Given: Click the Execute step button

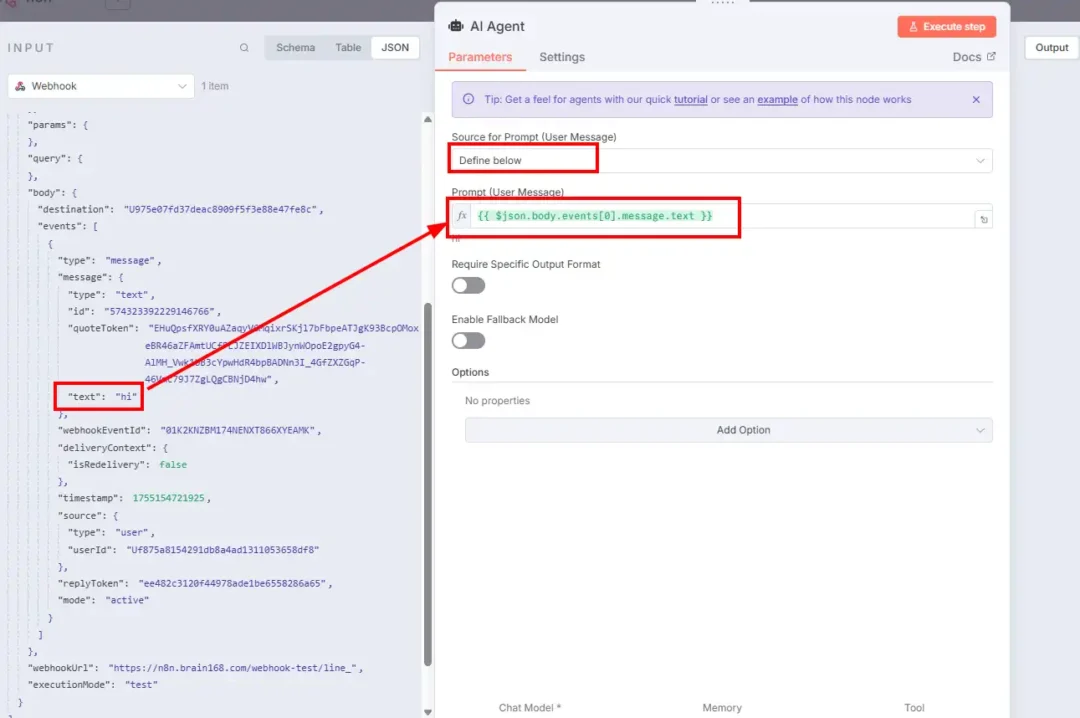Looking at the screenshot, I should (x=946, y=27).
